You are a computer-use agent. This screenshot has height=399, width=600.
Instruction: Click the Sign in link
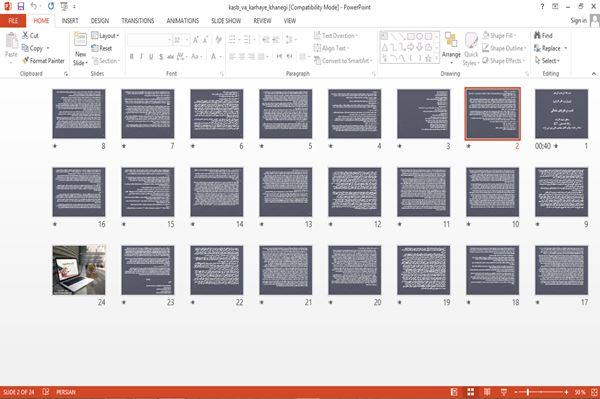pyautogui.click(x=578, y=21)
